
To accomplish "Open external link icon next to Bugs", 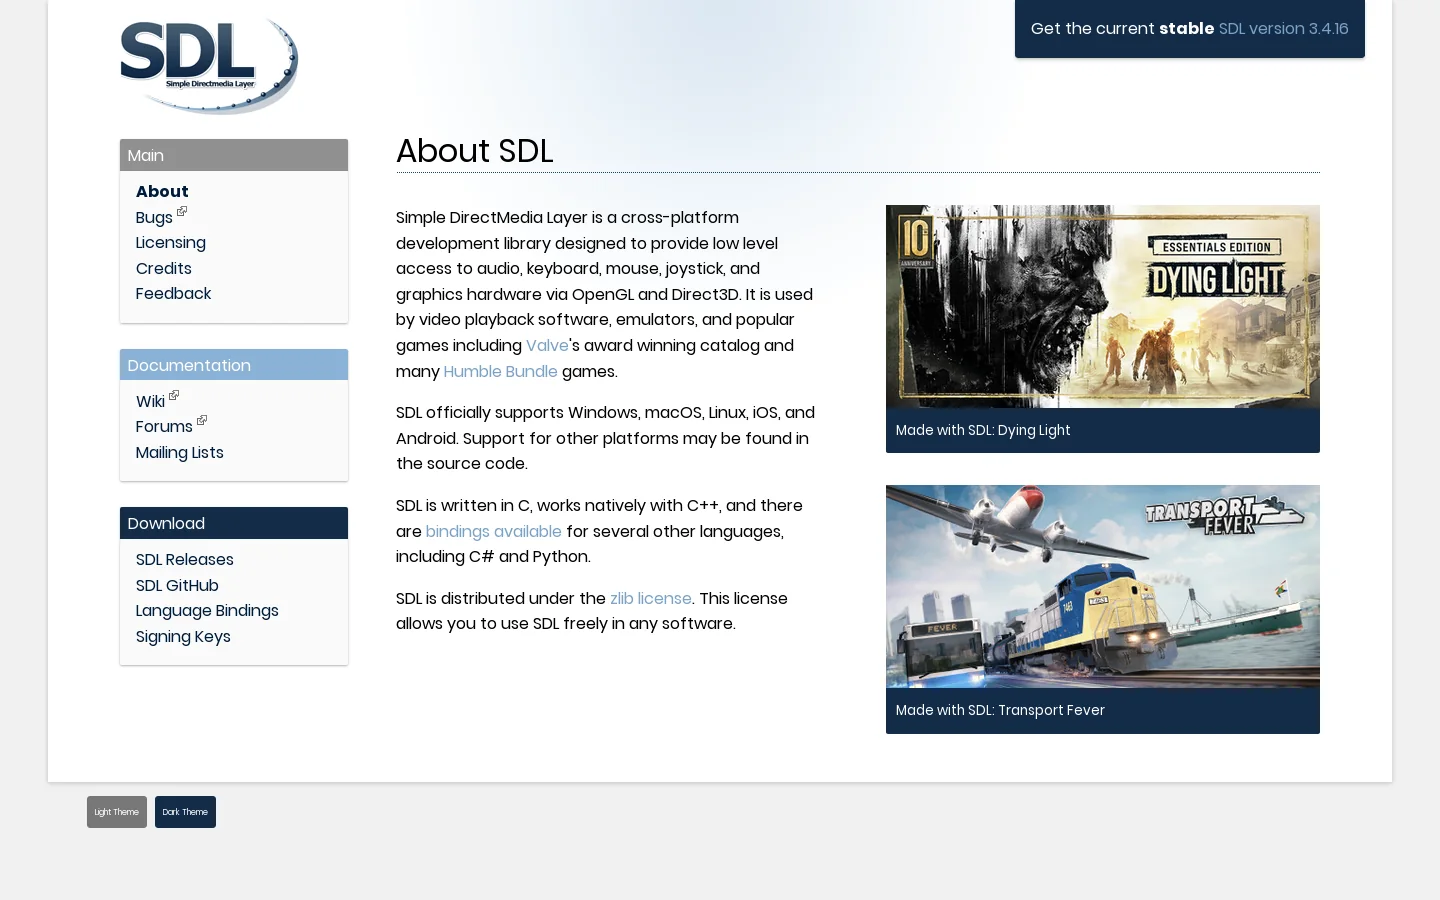I will coord(182,211).
